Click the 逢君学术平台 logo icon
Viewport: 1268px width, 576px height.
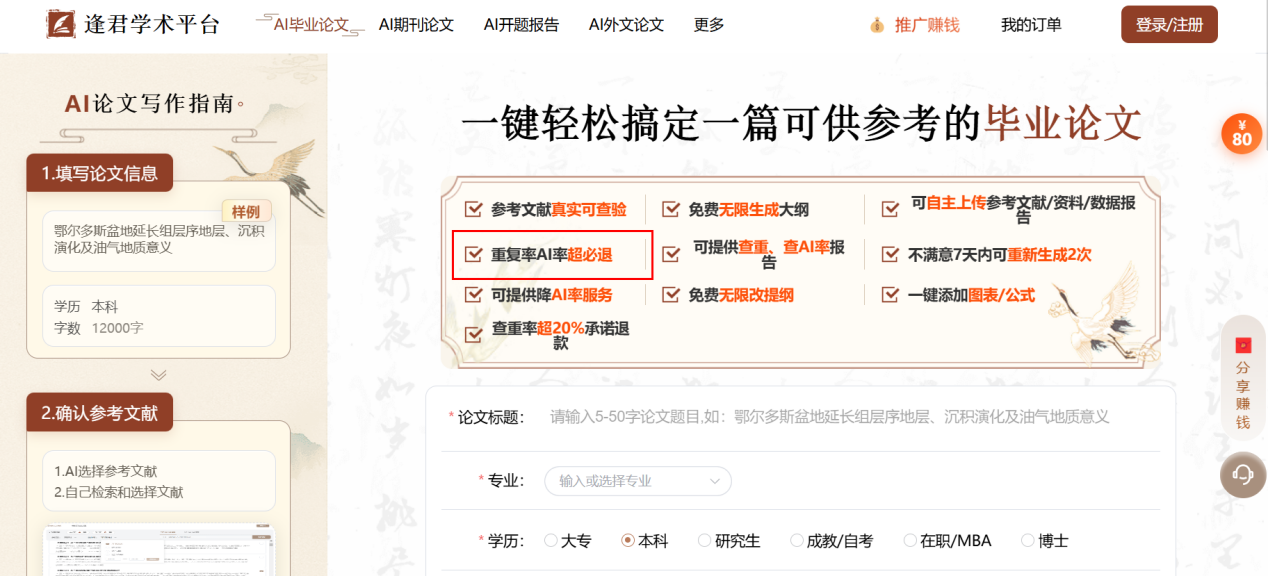(x=62, y=24)
